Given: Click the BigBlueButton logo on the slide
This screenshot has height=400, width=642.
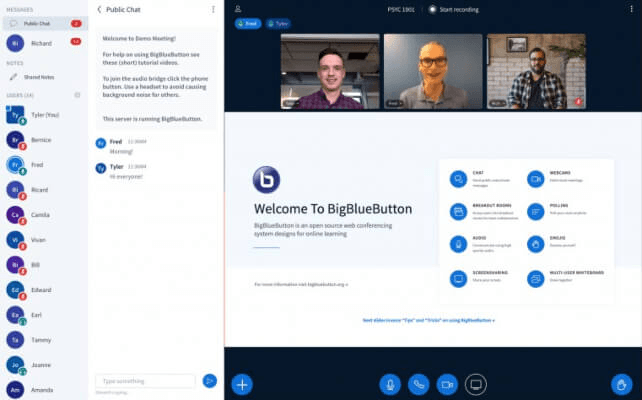Looking at the screenshot, I should point(266,180).
